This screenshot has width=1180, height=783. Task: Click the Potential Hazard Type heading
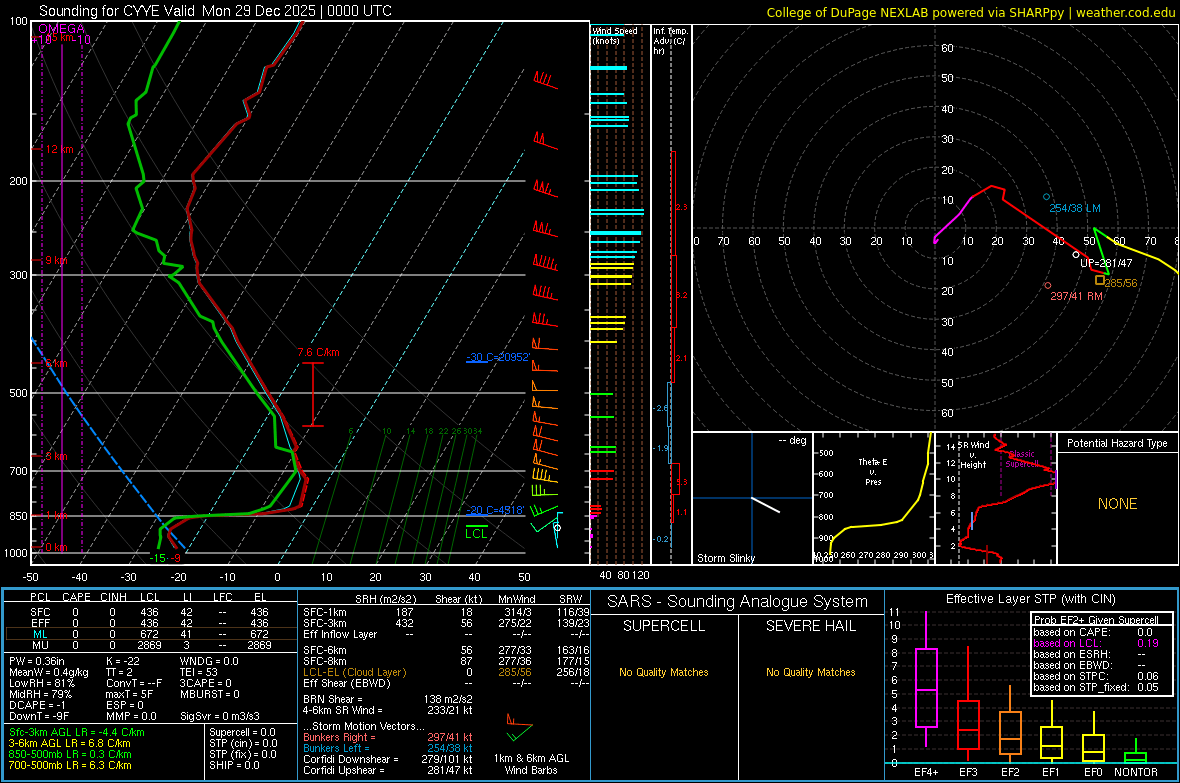[1117, 443]
